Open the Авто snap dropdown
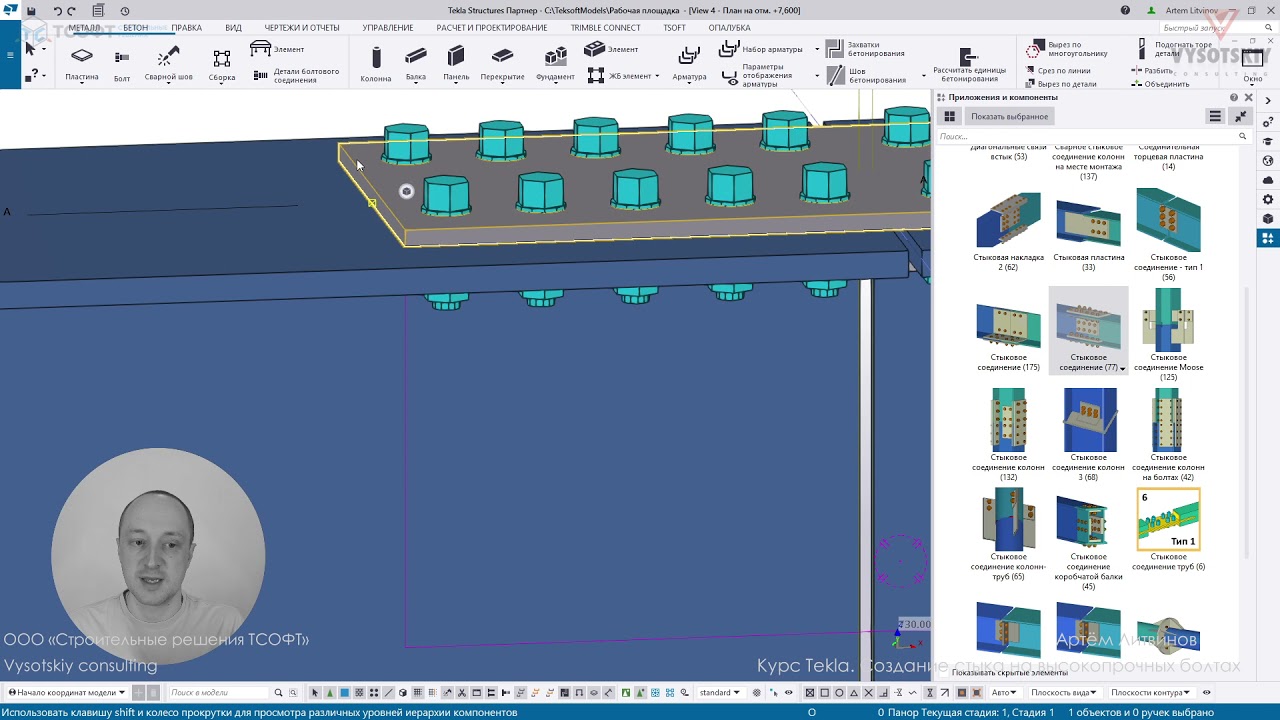This screenshot has width=1280, height=720. point(1003,692)
